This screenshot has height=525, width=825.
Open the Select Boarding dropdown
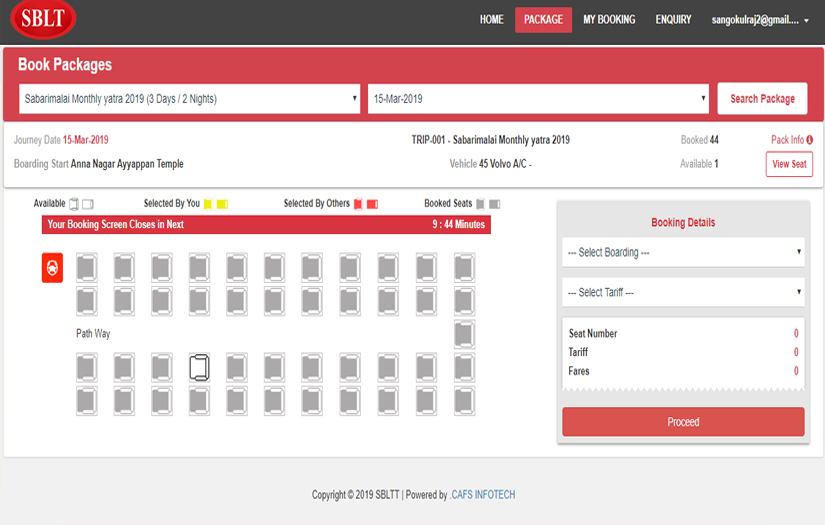(x=683, y=252)
